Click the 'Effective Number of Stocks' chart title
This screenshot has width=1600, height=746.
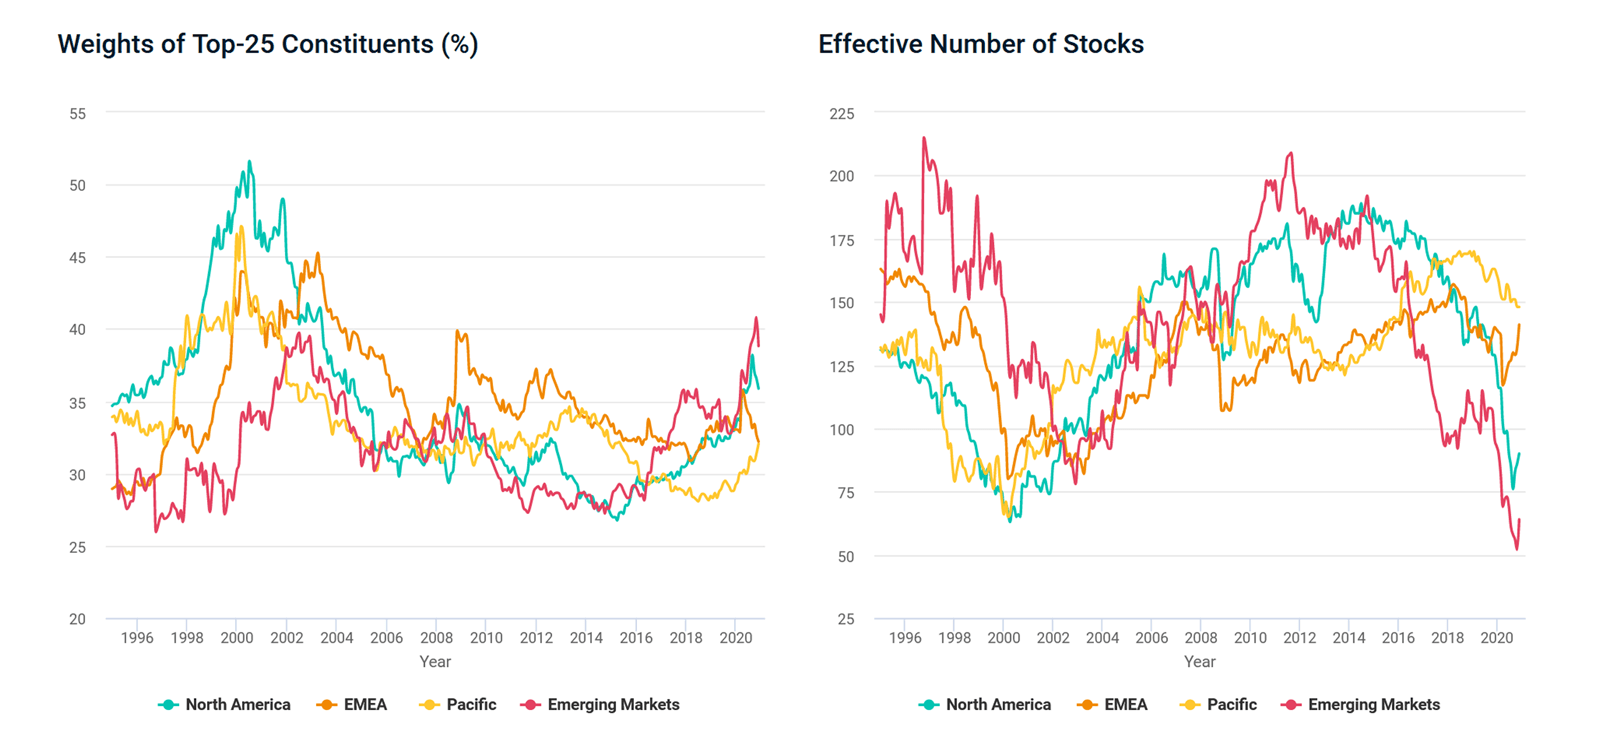(981, 45)
